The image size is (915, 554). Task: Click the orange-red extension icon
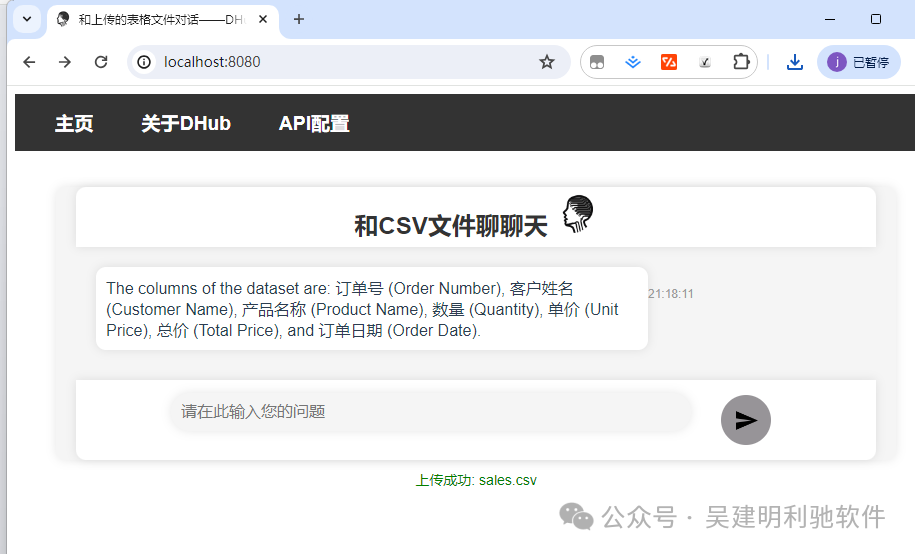click(x=669, y=62)
